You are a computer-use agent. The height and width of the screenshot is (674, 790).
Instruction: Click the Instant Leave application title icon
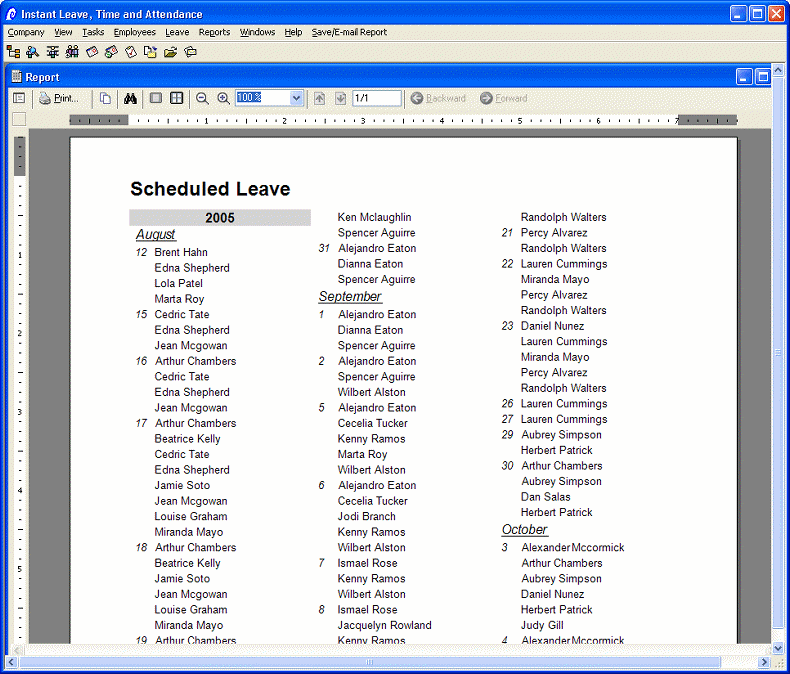pyautogui.click(x=11, y=14)
